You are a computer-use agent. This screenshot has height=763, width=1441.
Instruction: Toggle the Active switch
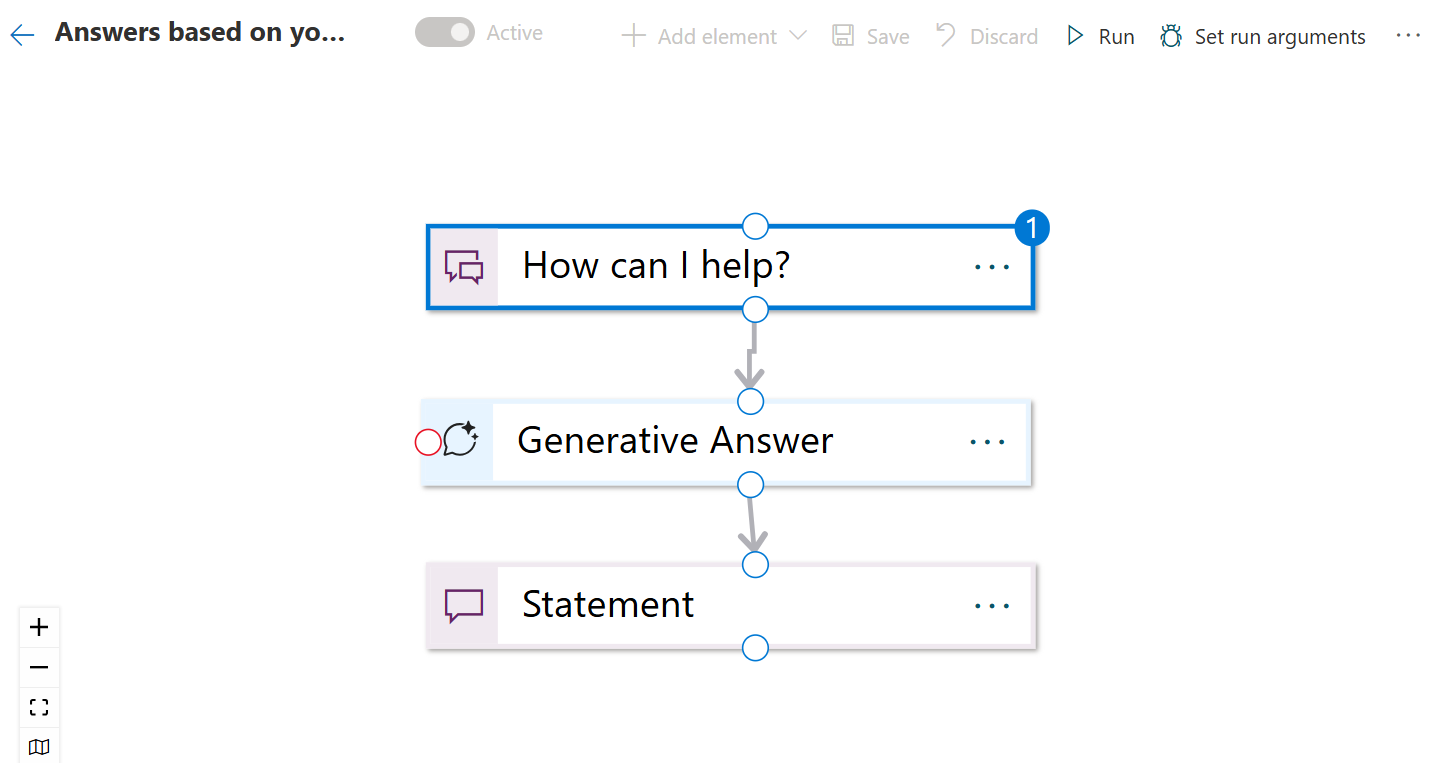[444, 32]
